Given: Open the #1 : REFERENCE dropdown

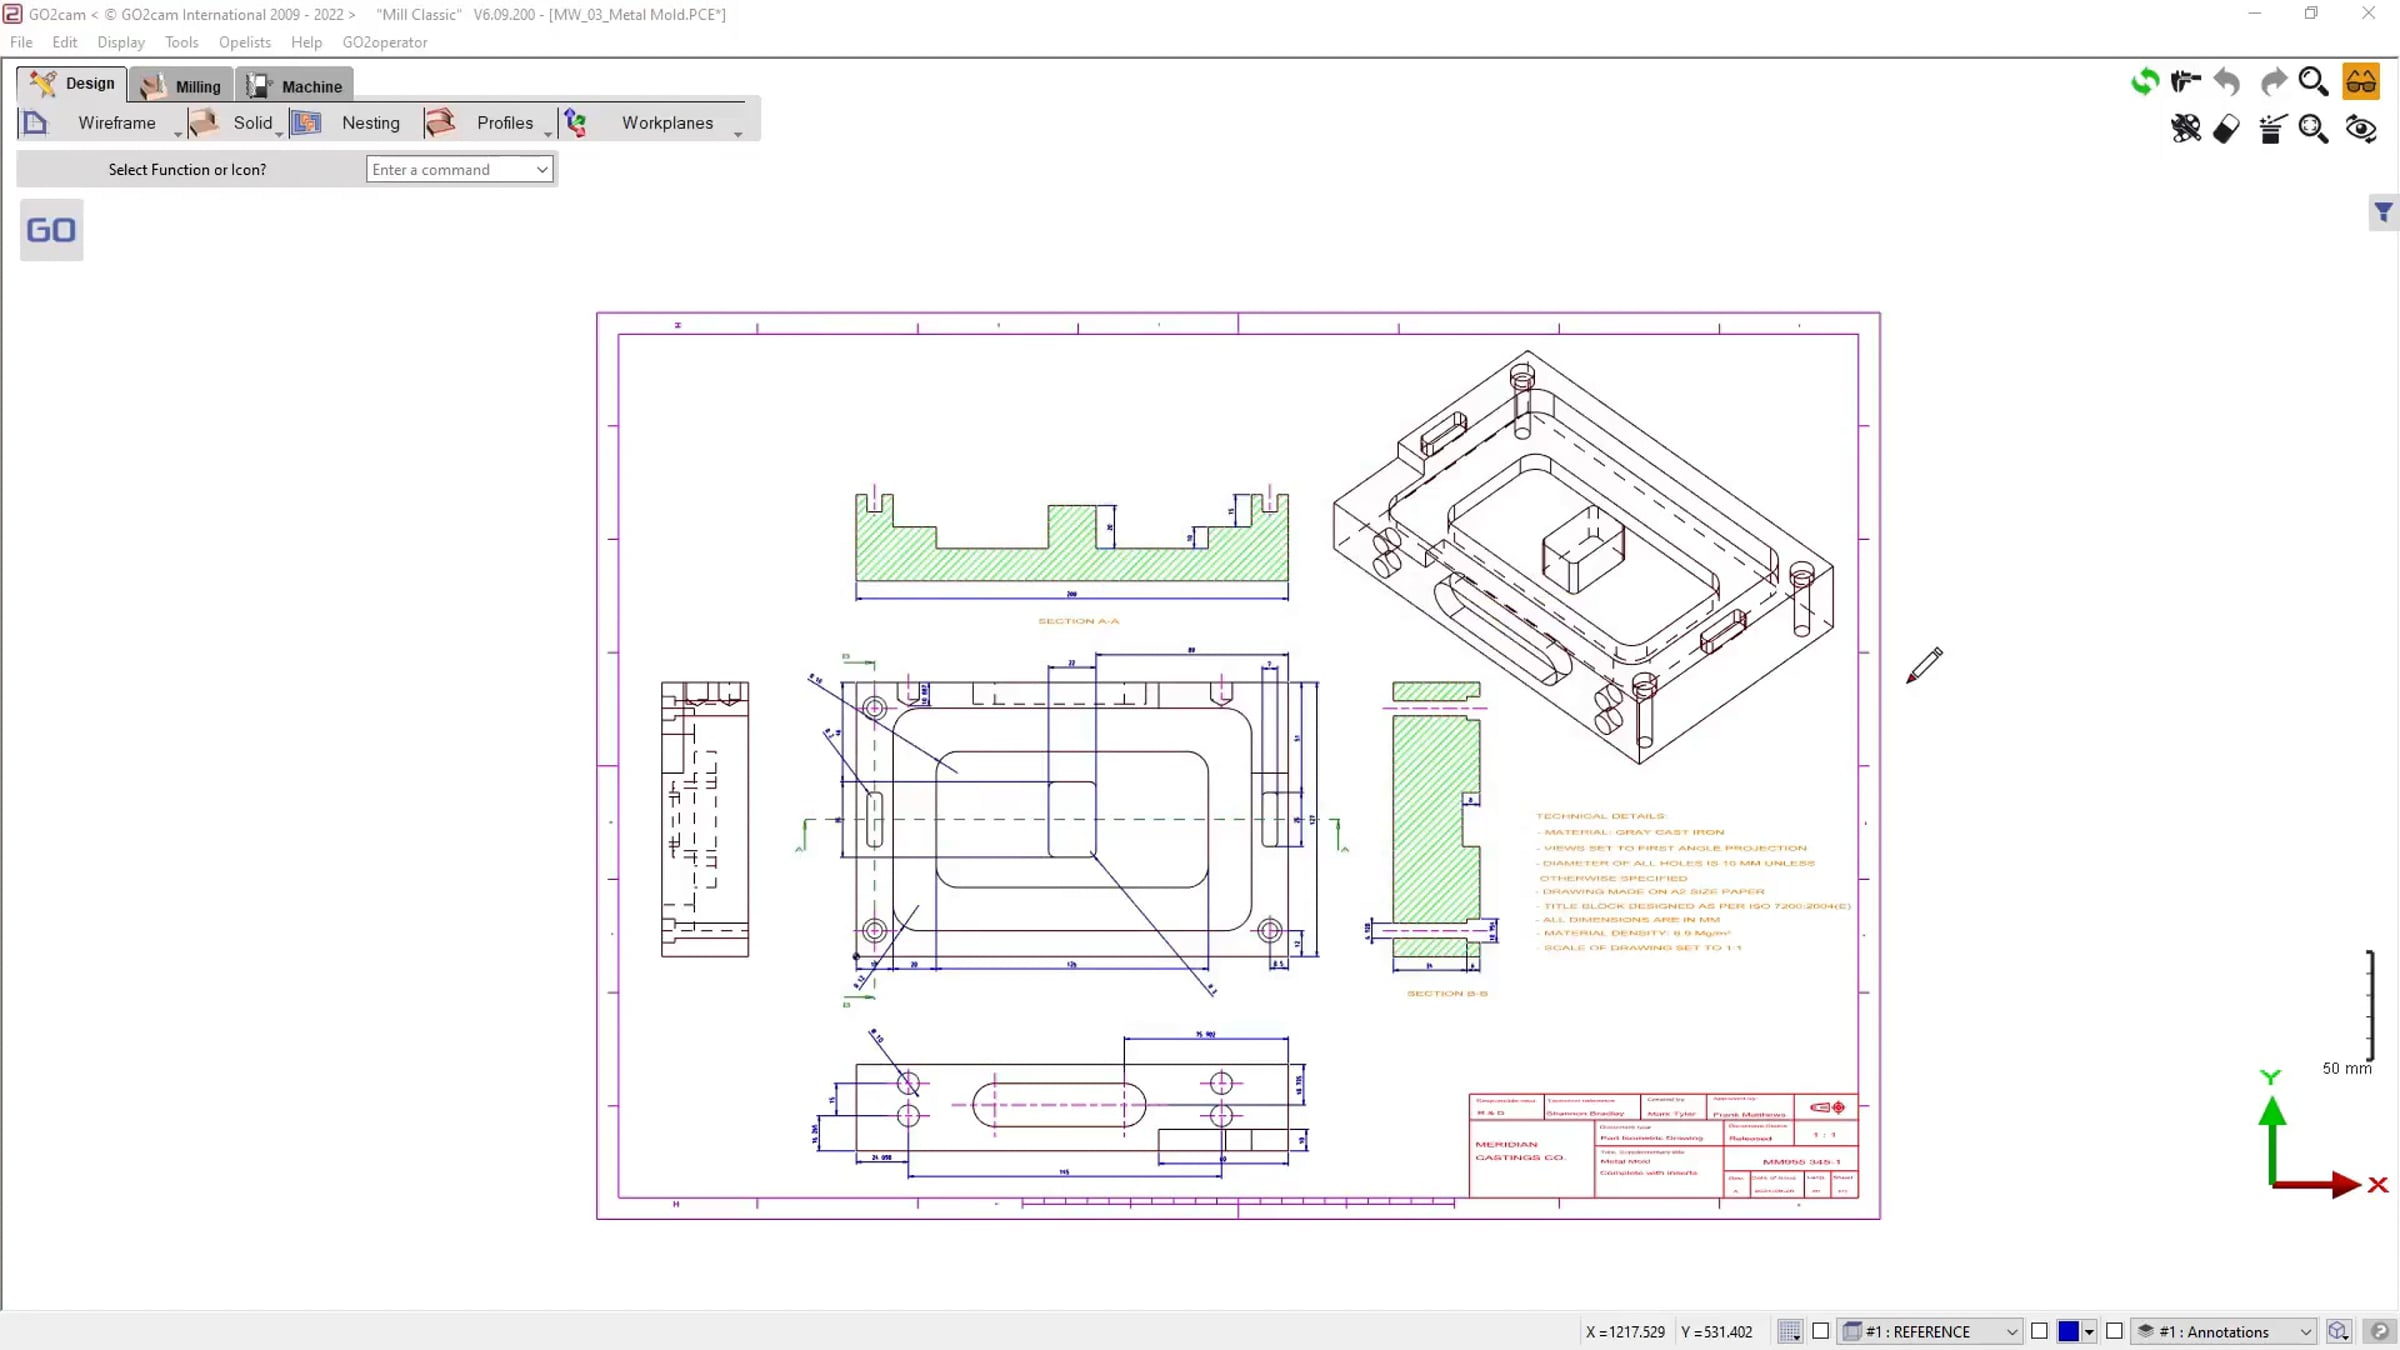Looking at the screenshot, I should (1931, 1331).
